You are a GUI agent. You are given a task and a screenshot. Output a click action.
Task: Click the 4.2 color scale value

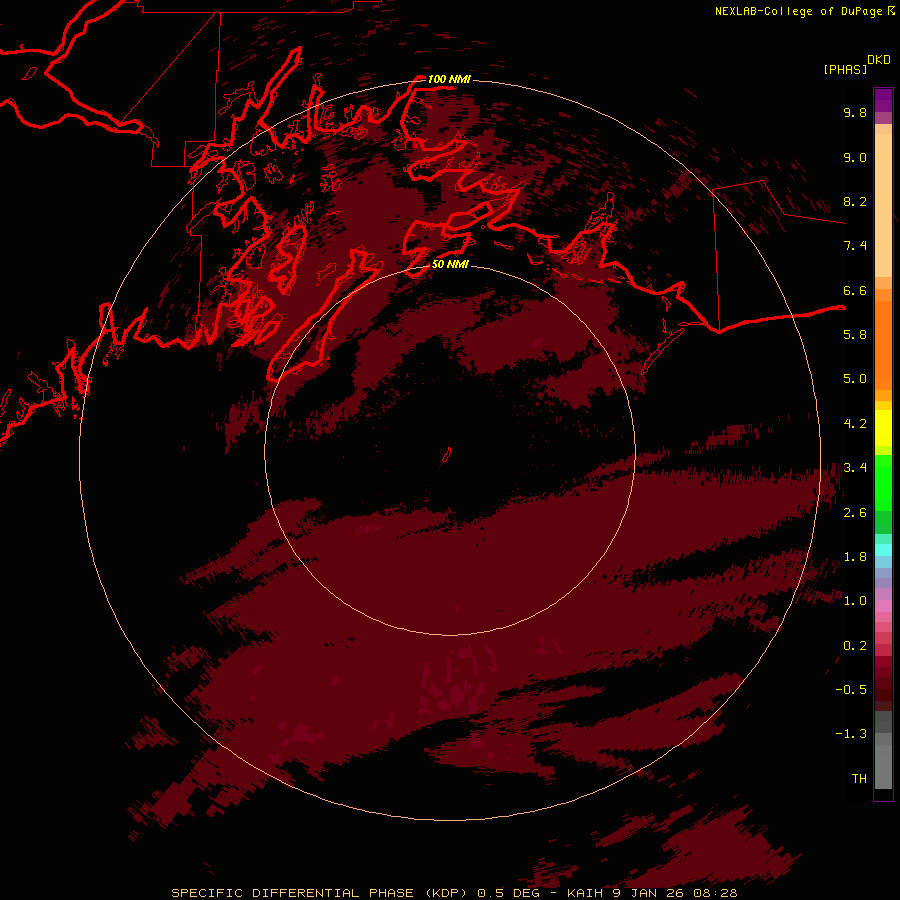pos(855,424)
